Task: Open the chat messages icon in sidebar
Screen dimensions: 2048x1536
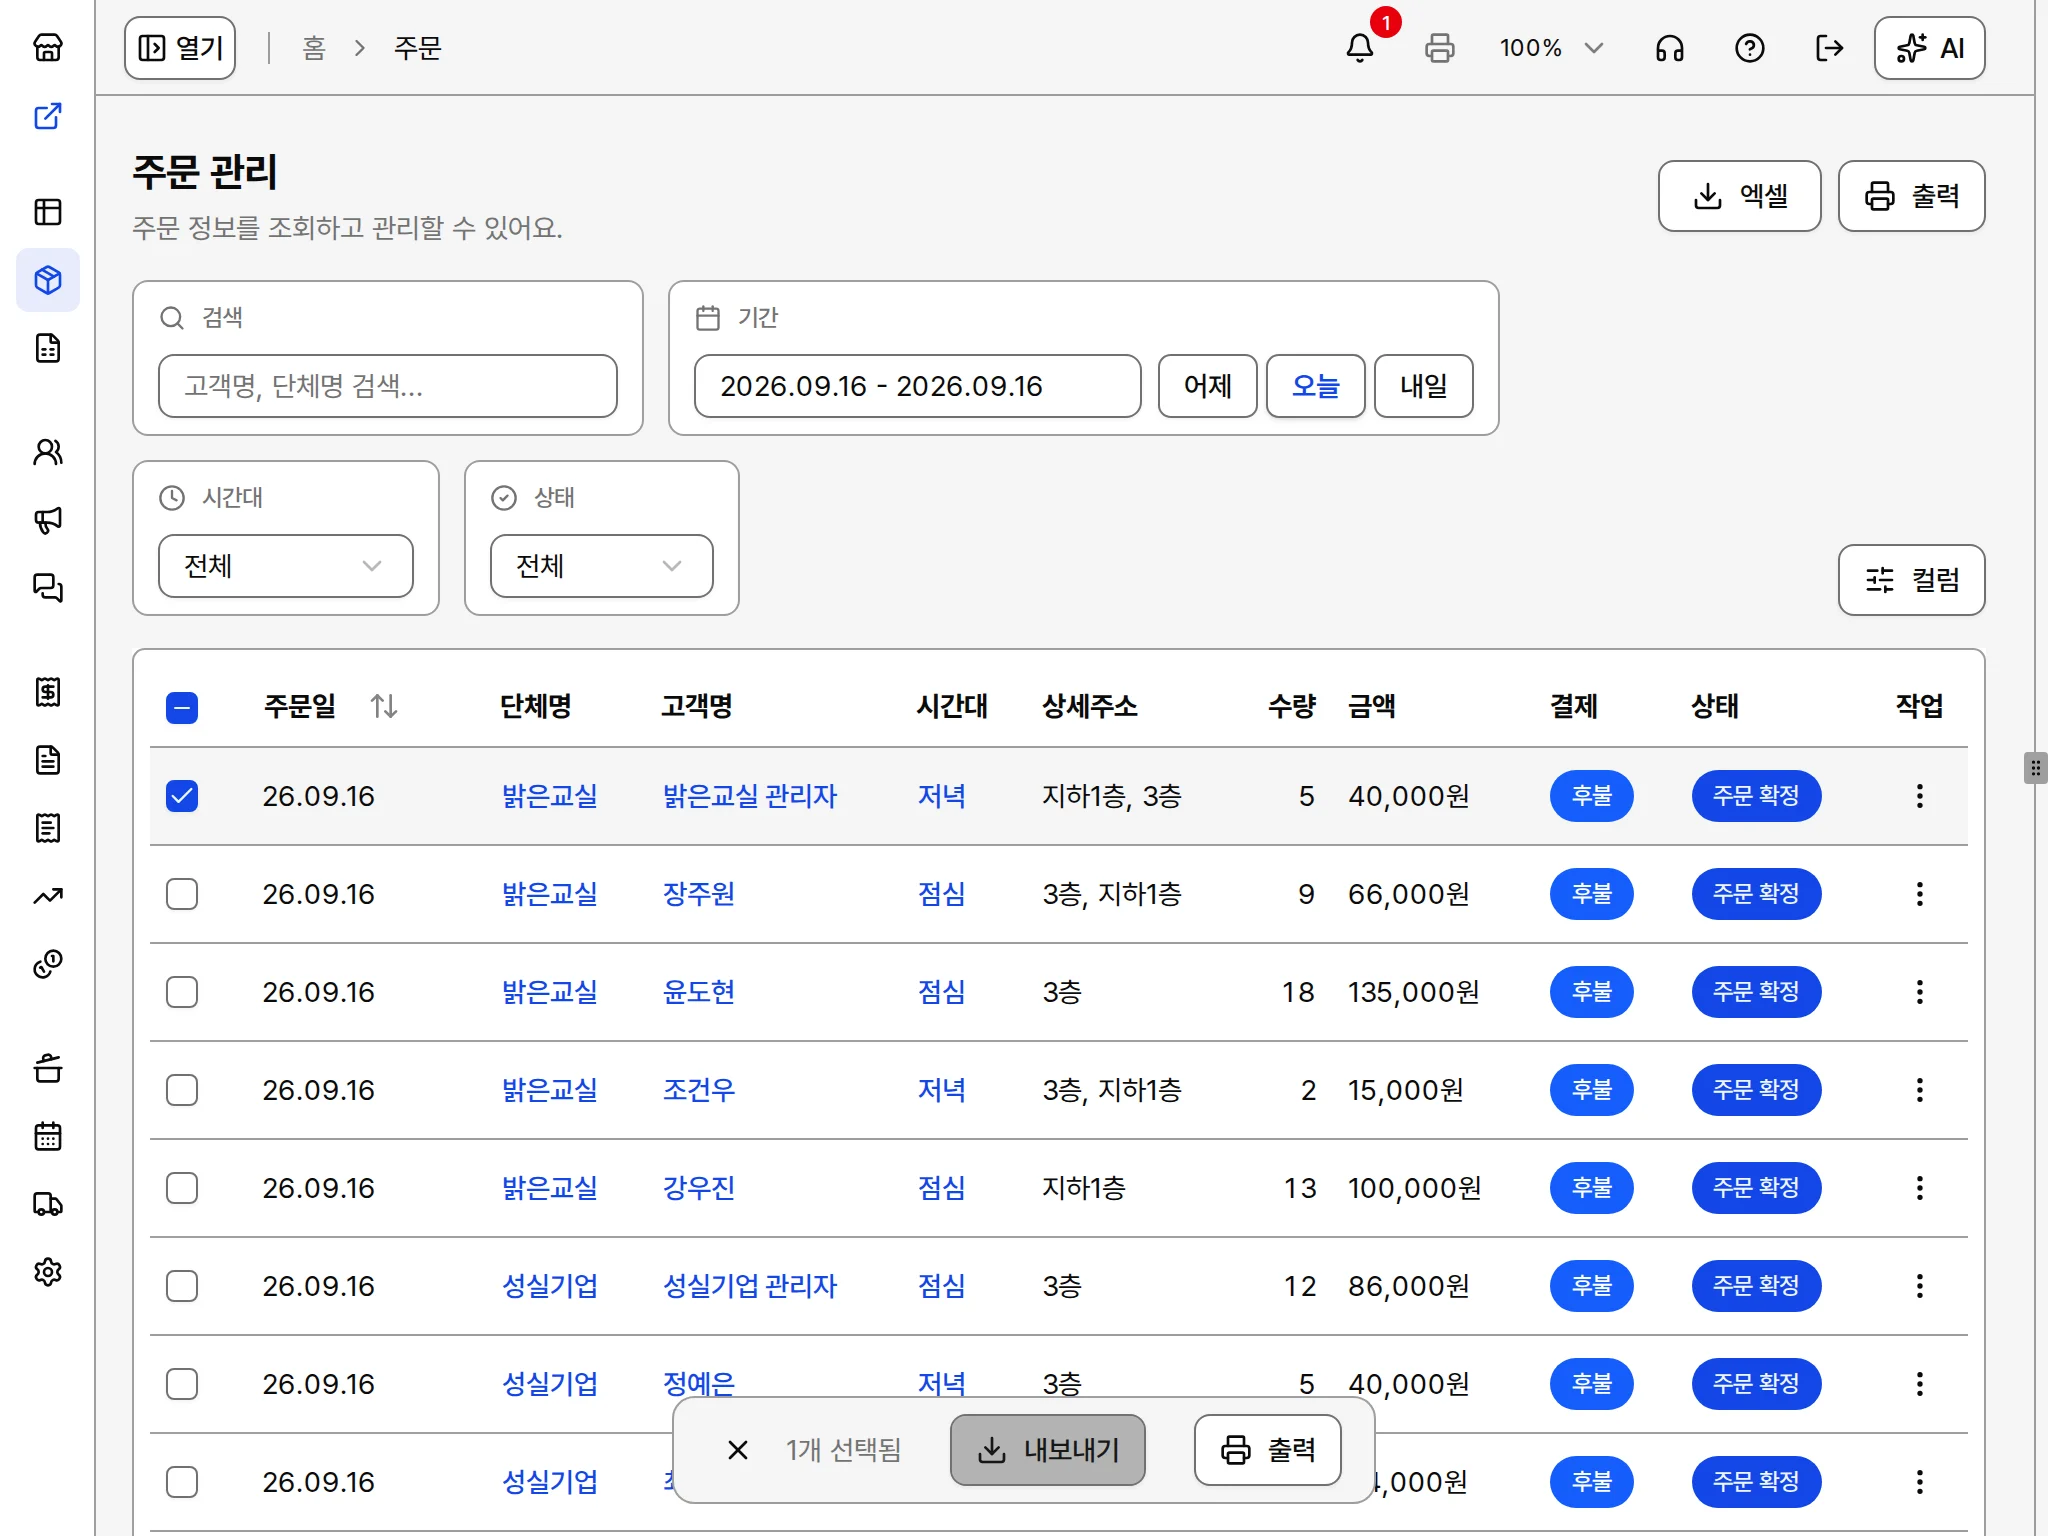Action: 48,588
